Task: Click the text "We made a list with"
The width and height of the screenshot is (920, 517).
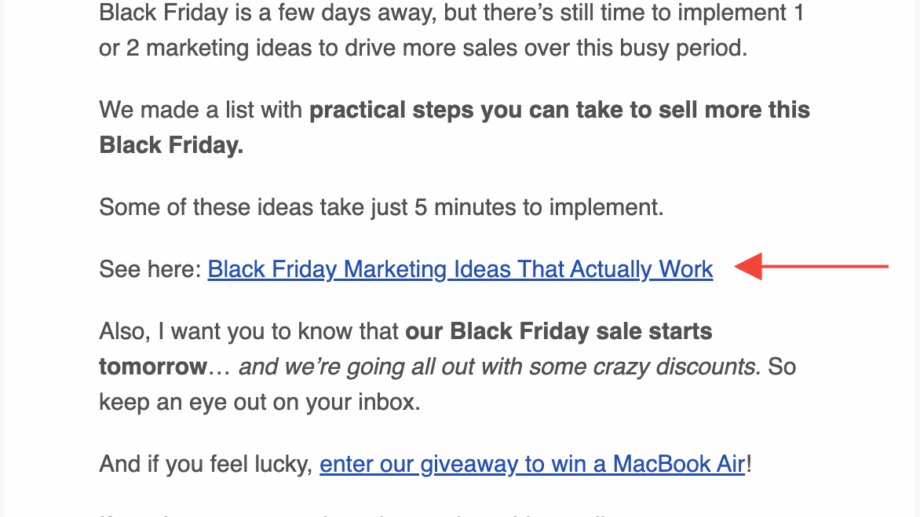Action: point(201,110)
